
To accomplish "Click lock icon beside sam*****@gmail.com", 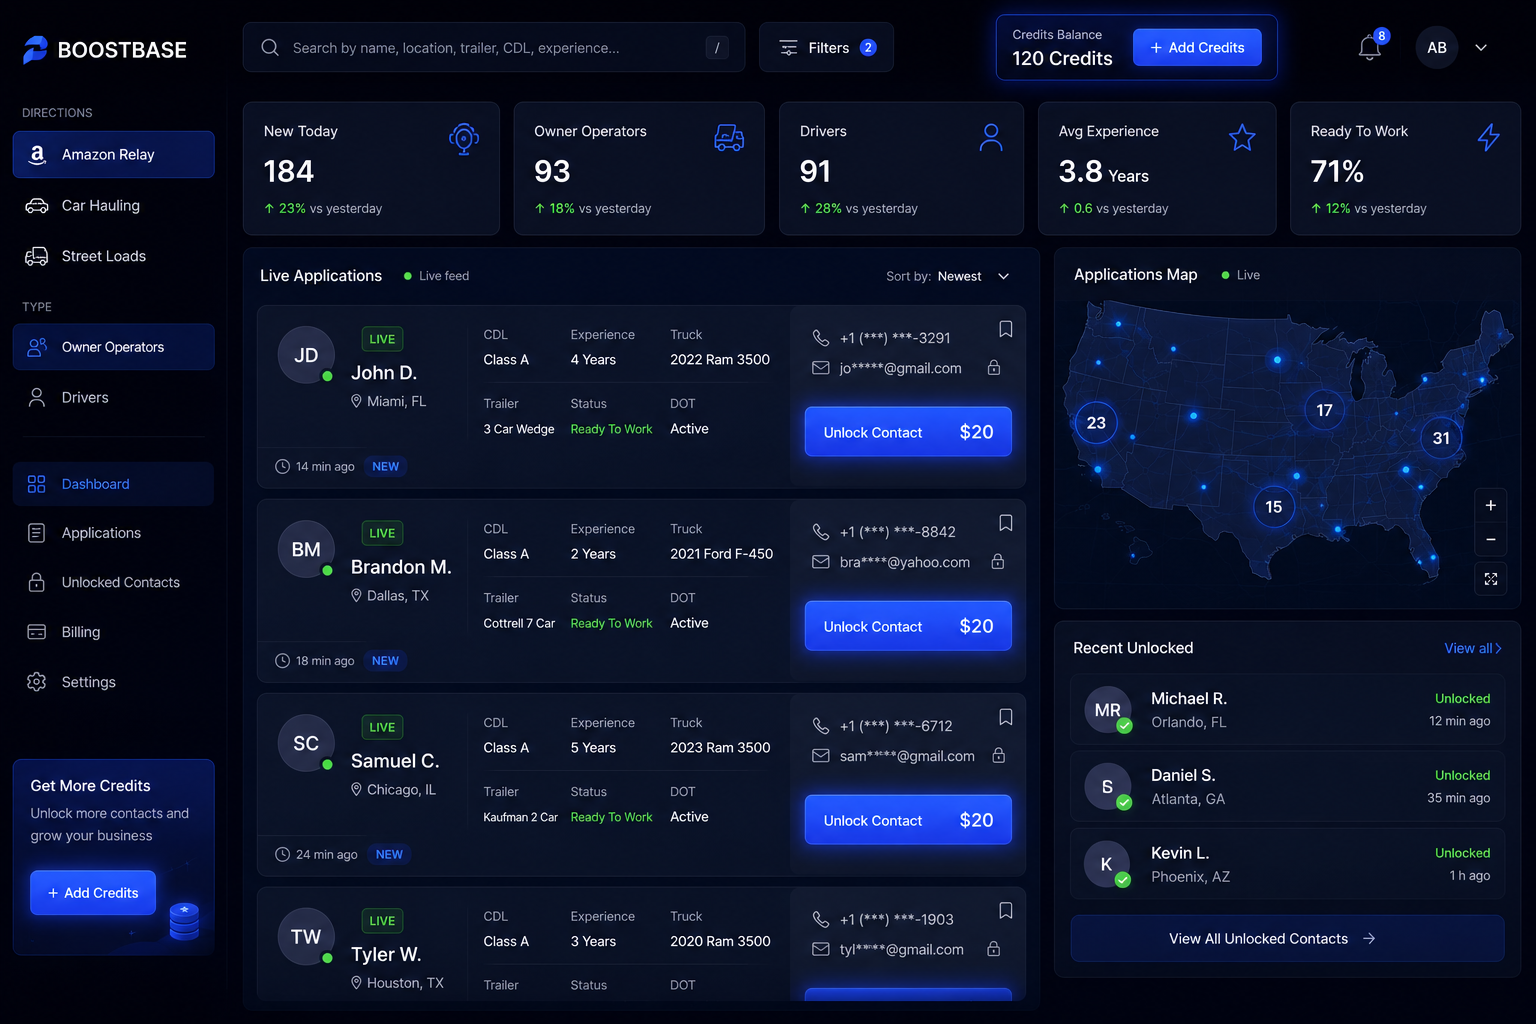I will (x=998, y=756).
